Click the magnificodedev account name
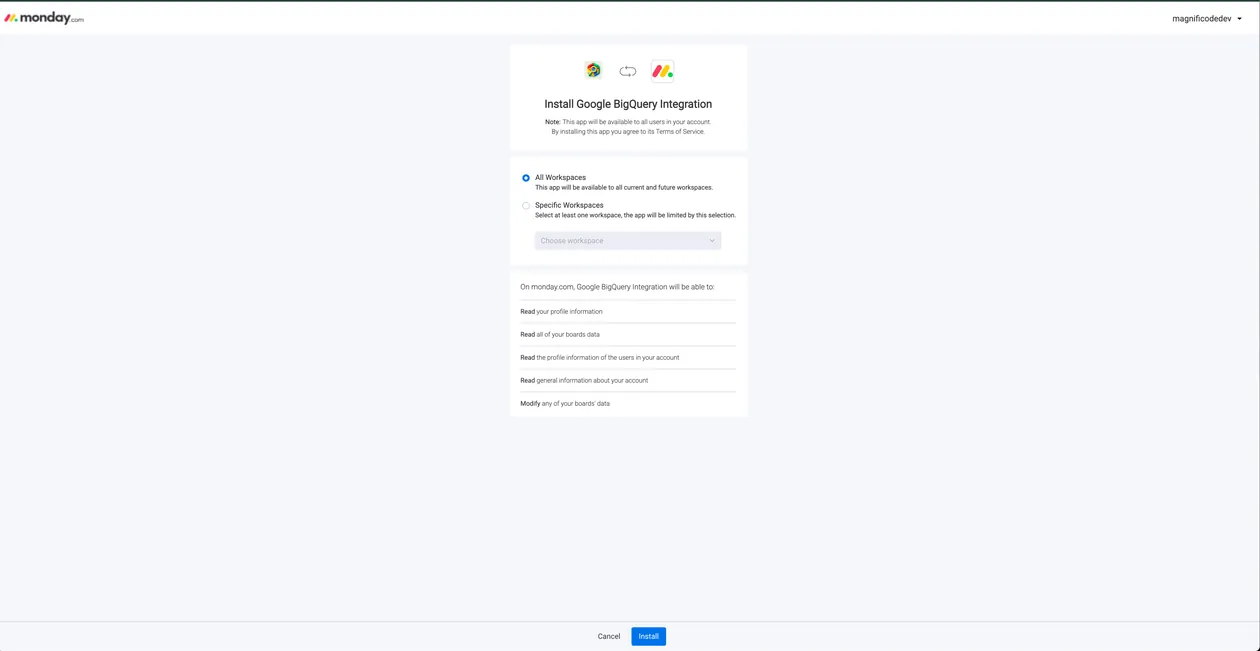The image size is (1260, 651). pyautogui.click(x=1201, y=19)
